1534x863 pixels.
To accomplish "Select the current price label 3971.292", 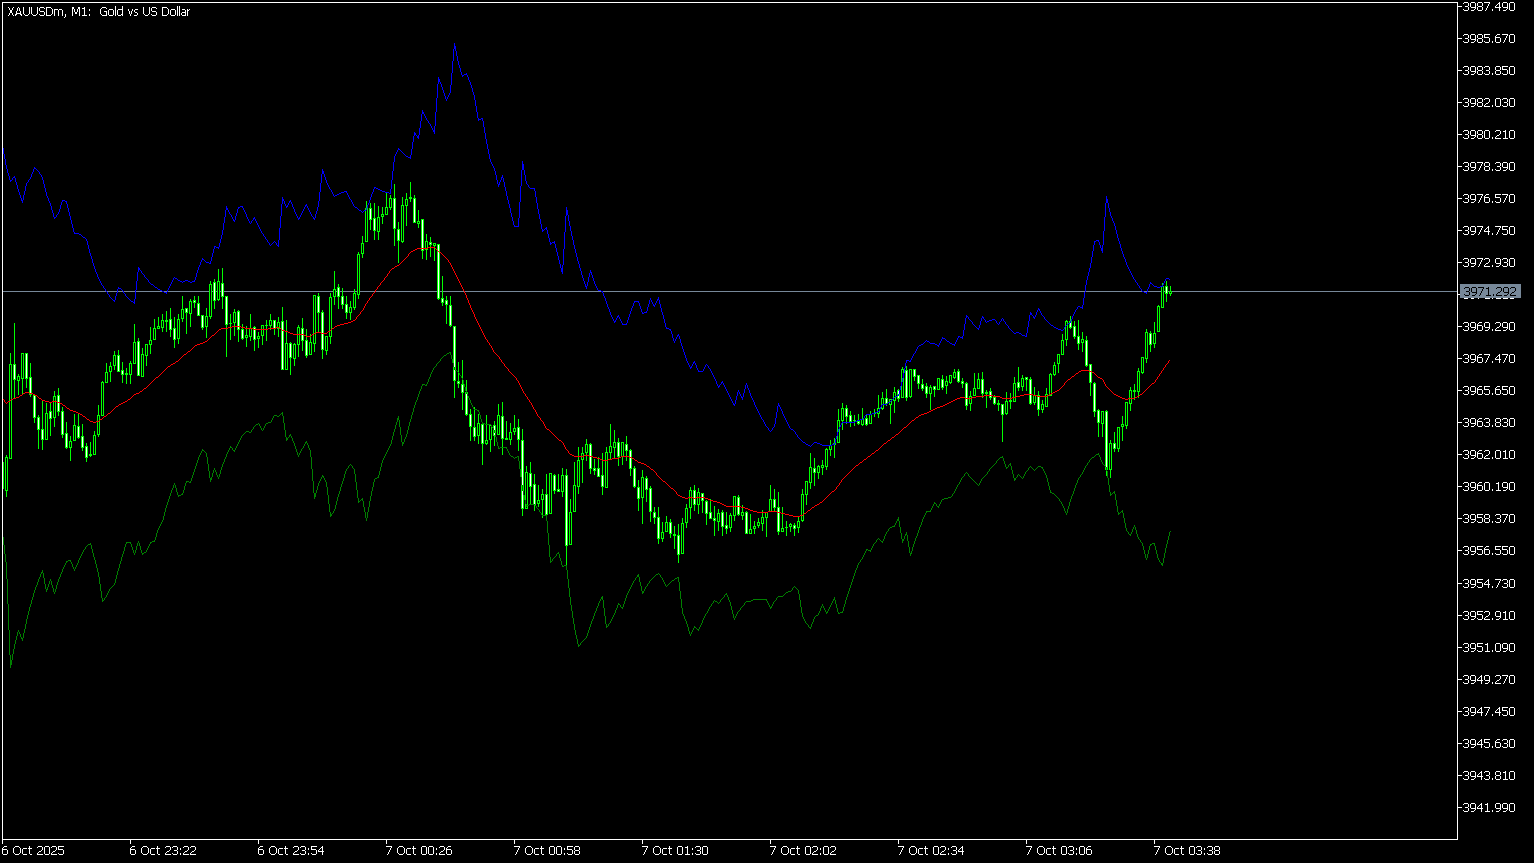I will [x=1491, y=292].
